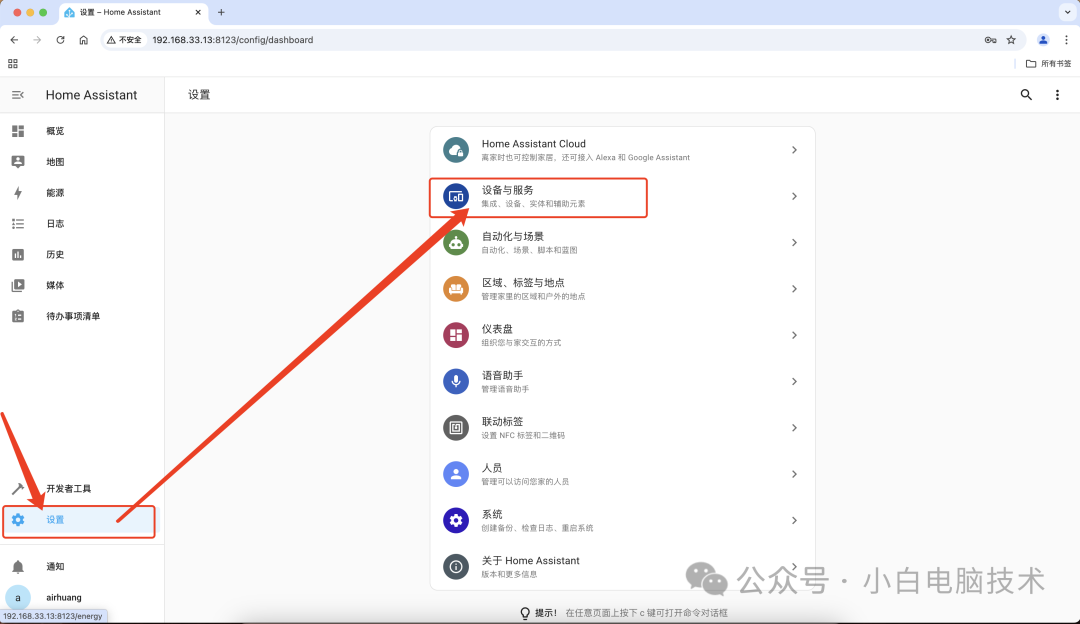Open the 语音助手 settings title
1080x624 pixels.
click(502, 375)
